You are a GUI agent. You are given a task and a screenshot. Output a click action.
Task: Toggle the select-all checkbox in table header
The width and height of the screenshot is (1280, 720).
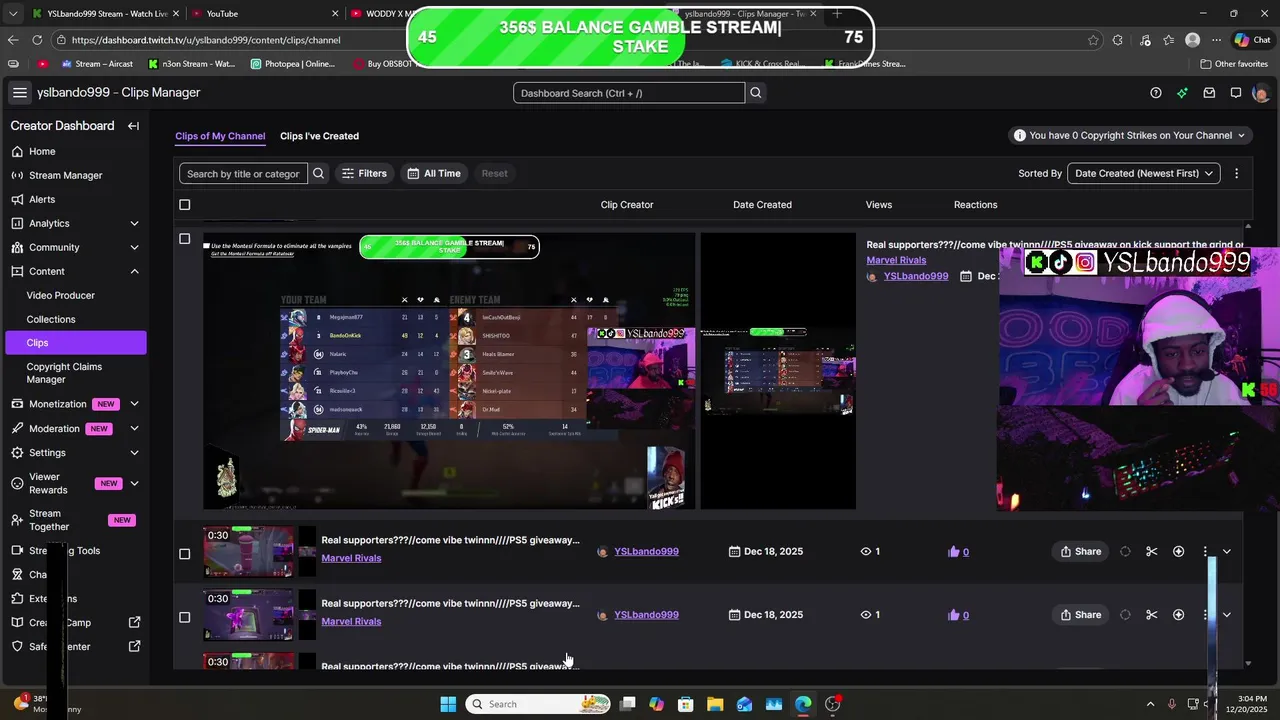184,205
